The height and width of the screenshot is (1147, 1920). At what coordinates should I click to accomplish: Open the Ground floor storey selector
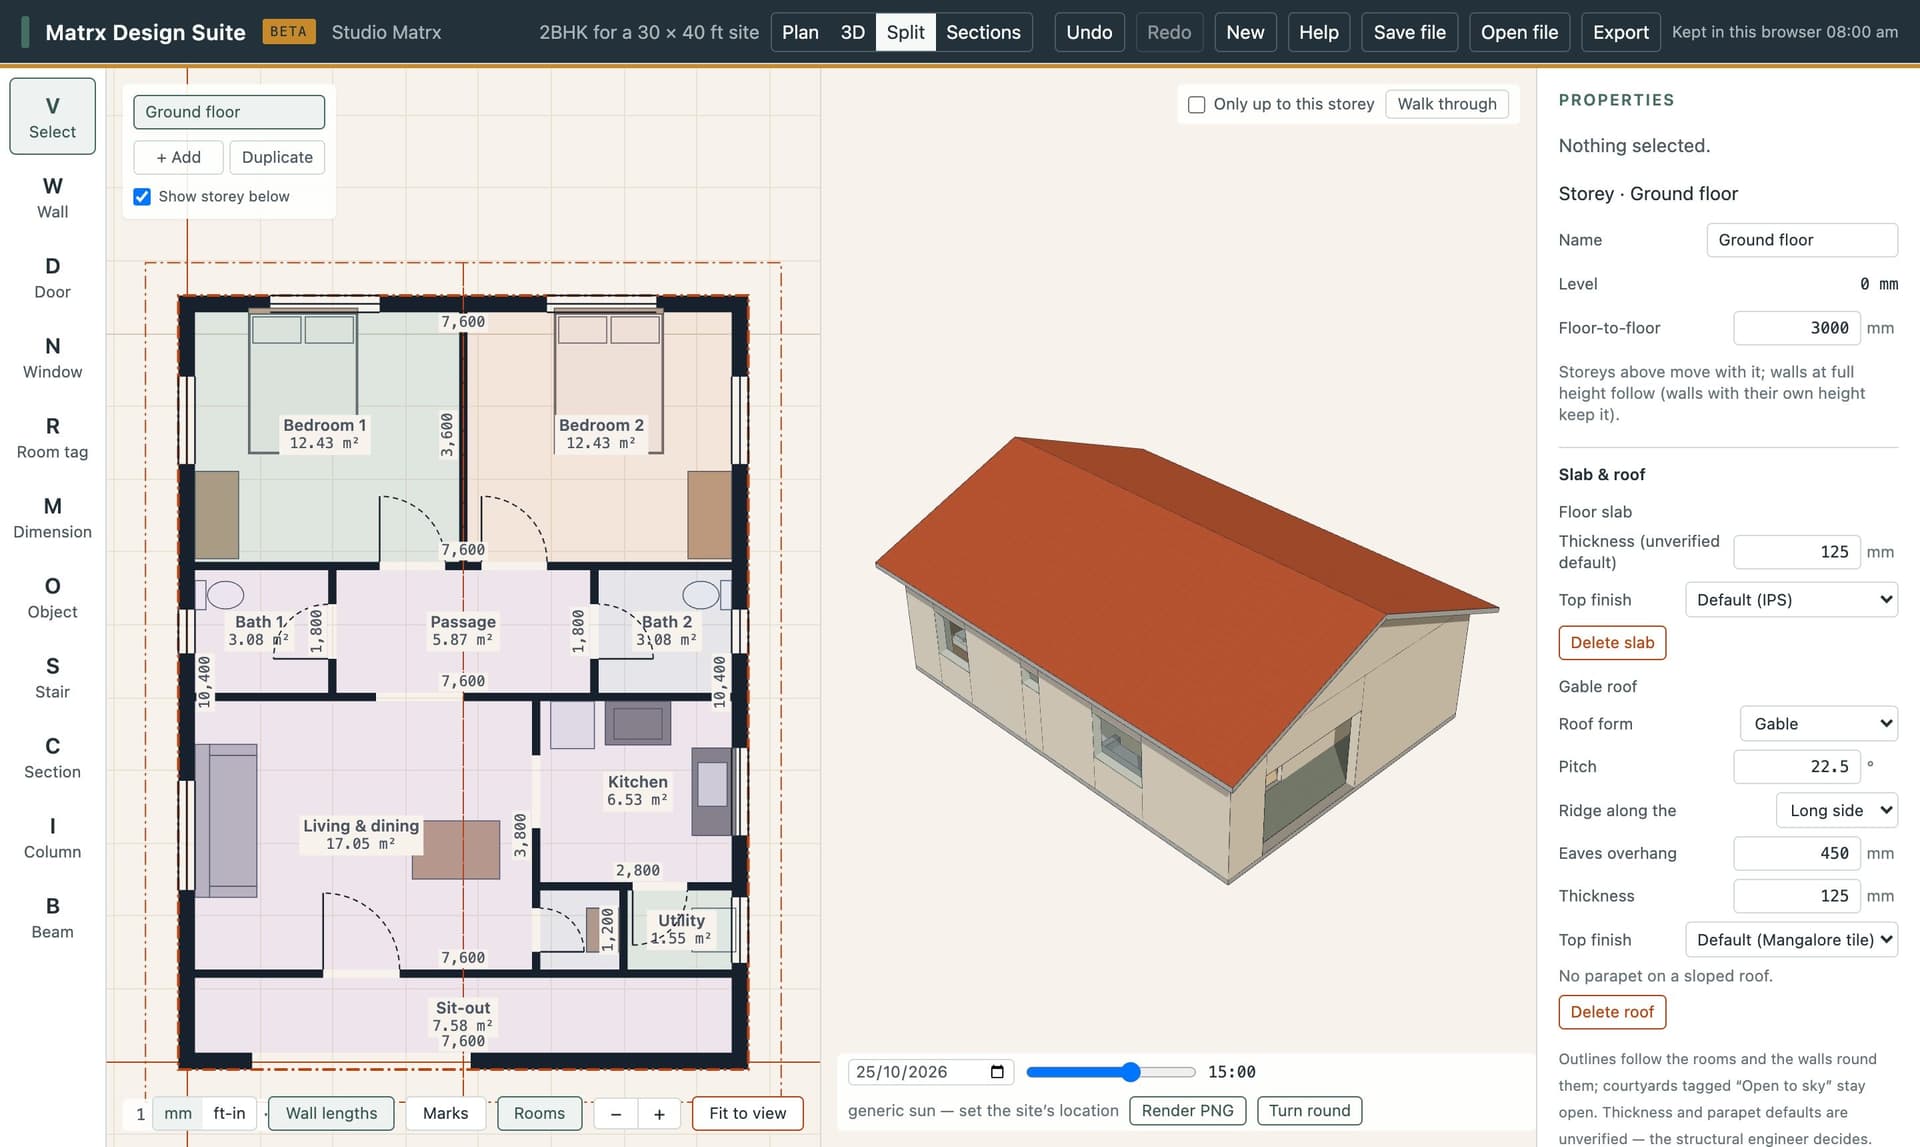click(229, 112)
